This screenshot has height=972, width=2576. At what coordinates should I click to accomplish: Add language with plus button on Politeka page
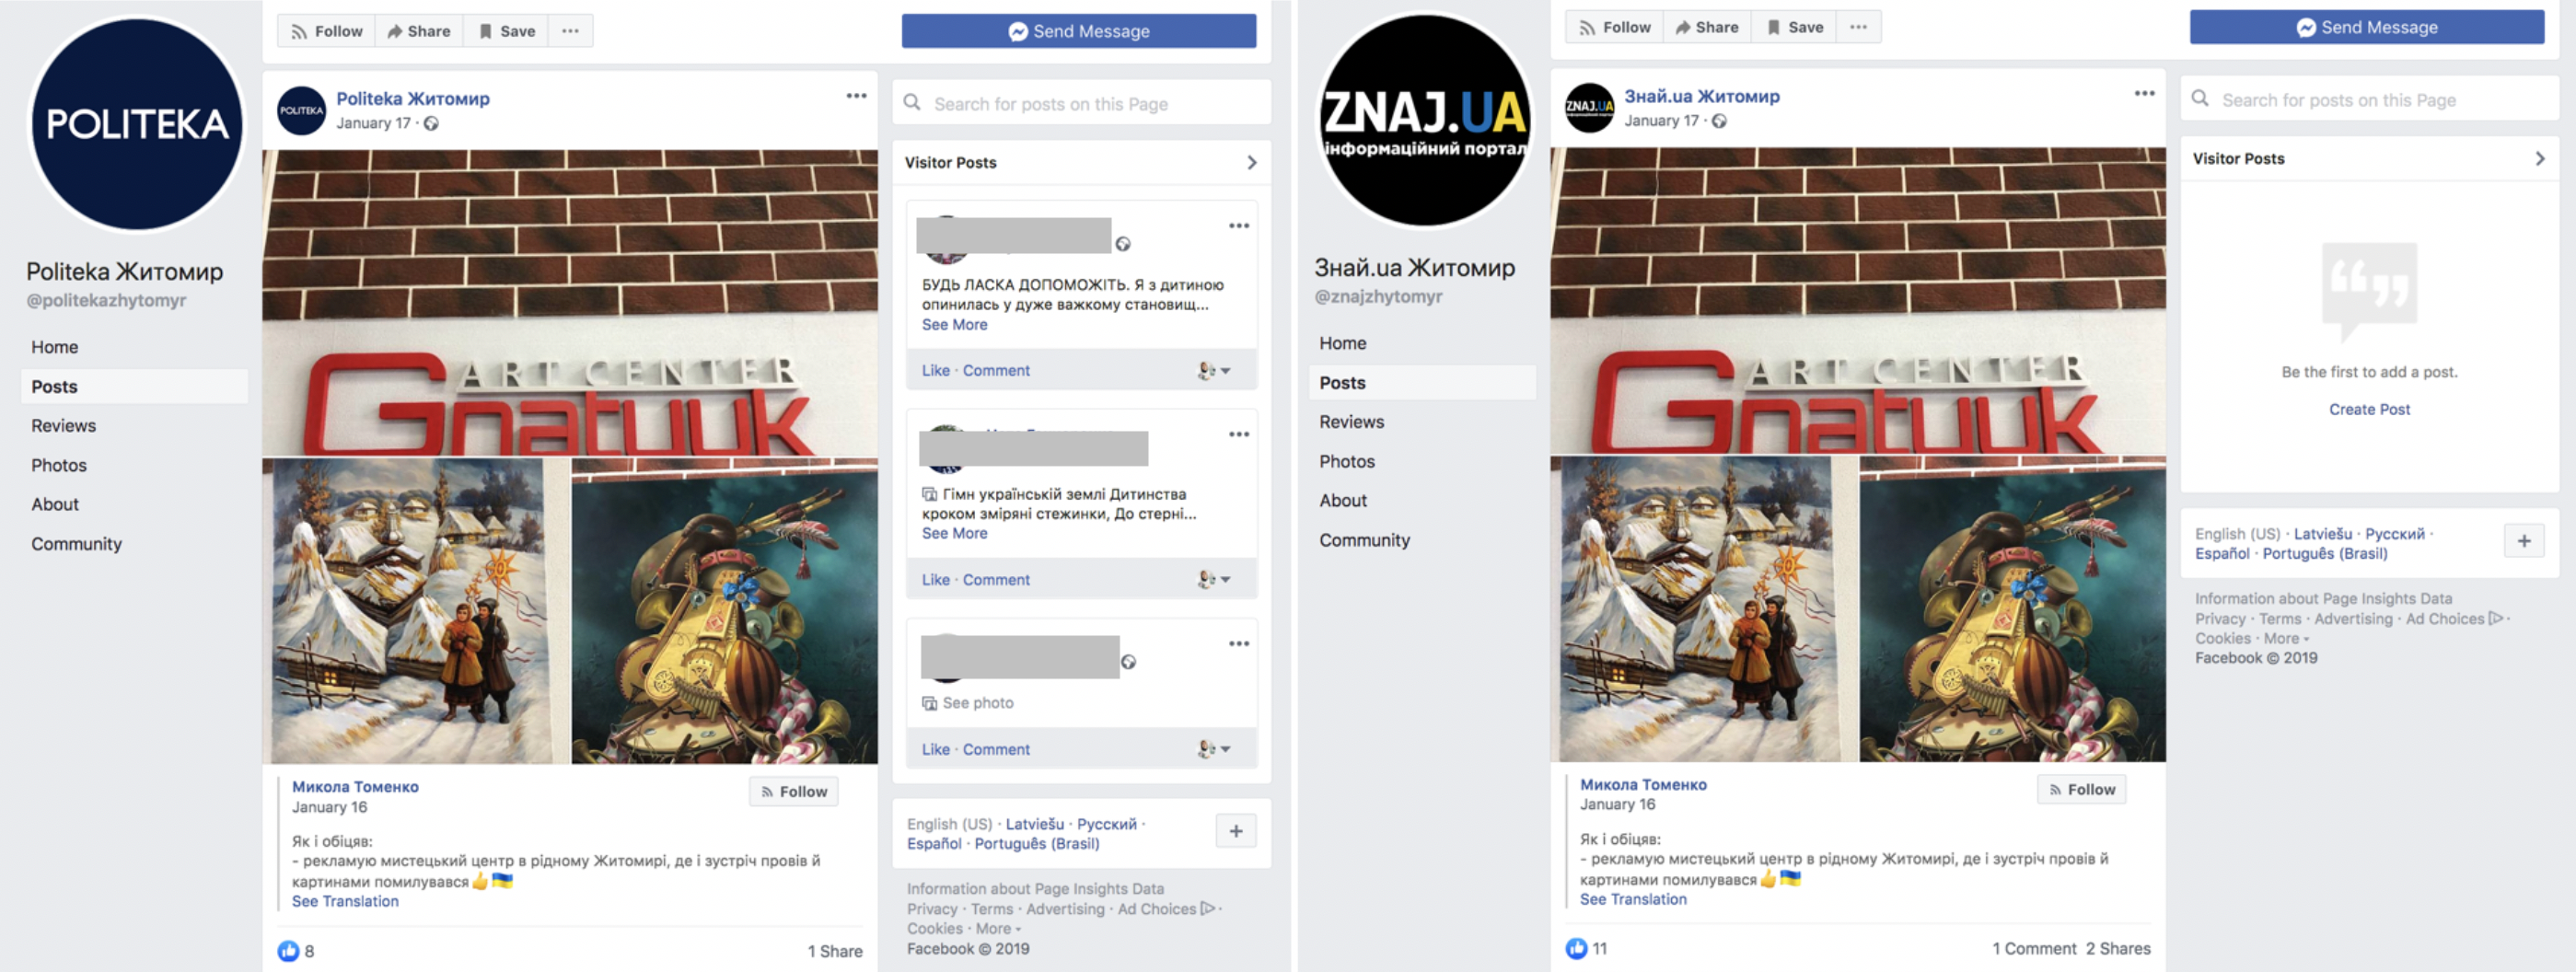(1236, 831)
